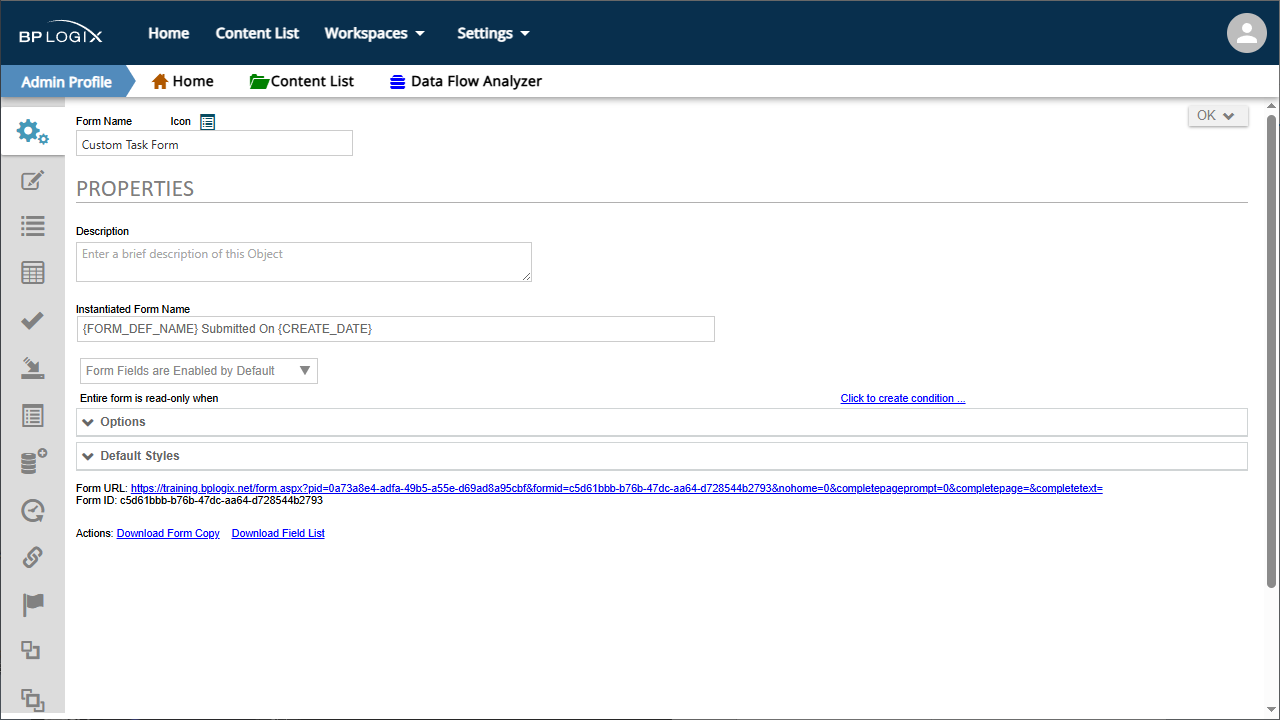Open Form Fields are Enabled by Default dropdown
Screen dimensions: 1280x720
point(199,371)
